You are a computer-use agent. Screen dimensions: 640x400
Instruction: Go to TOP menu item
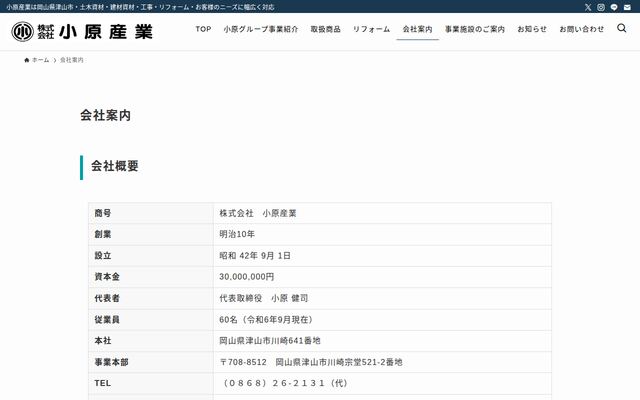pos(203,29)
